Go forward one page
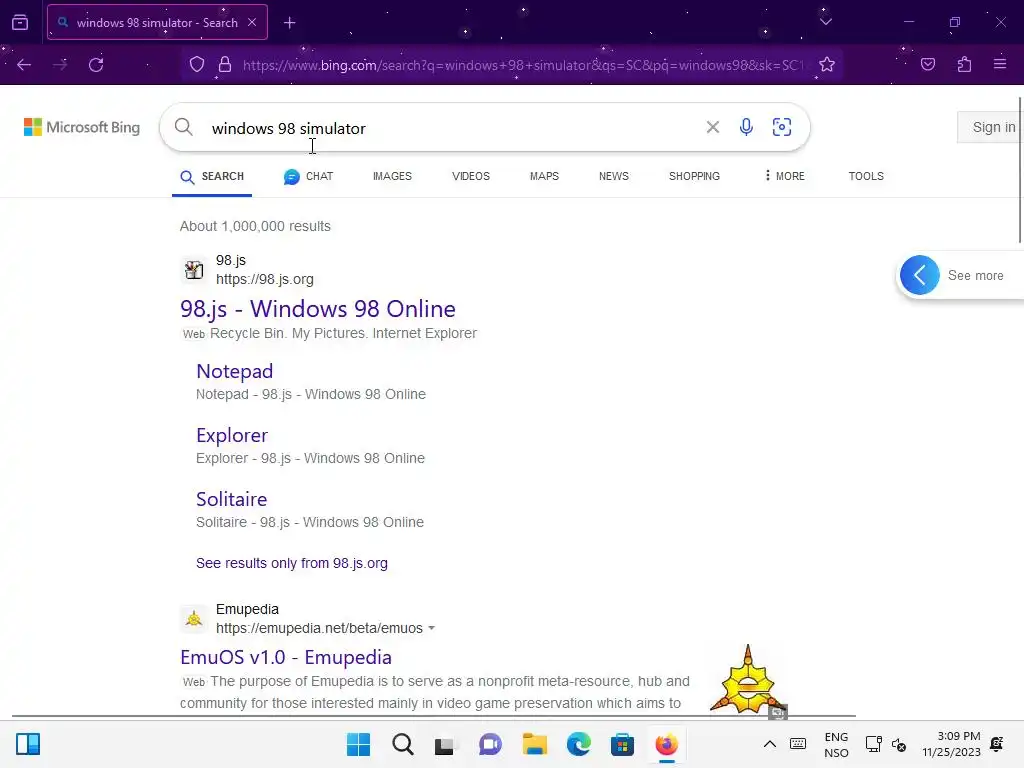This screenshot has height=768, width=1024. point(60,65)
